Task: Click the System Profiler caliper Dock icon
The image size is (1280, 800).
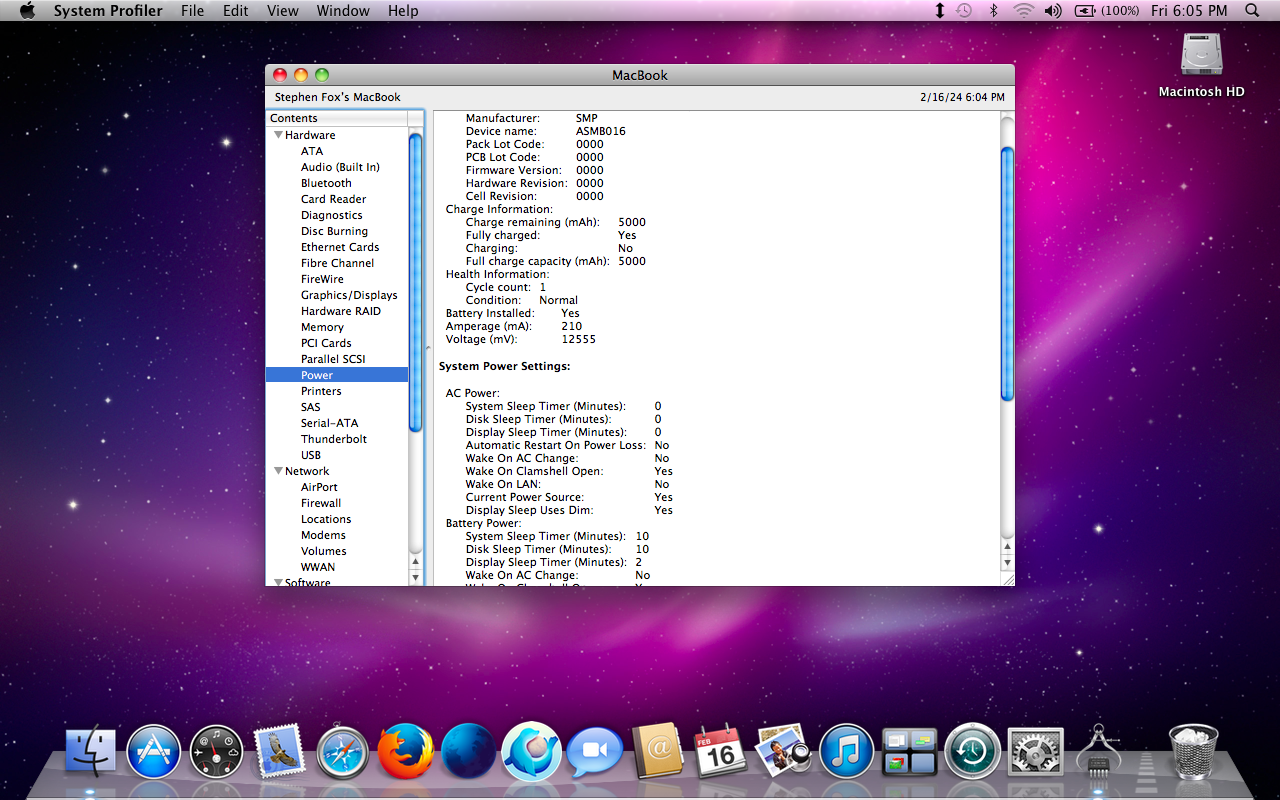Action: tap(1097, 752)
